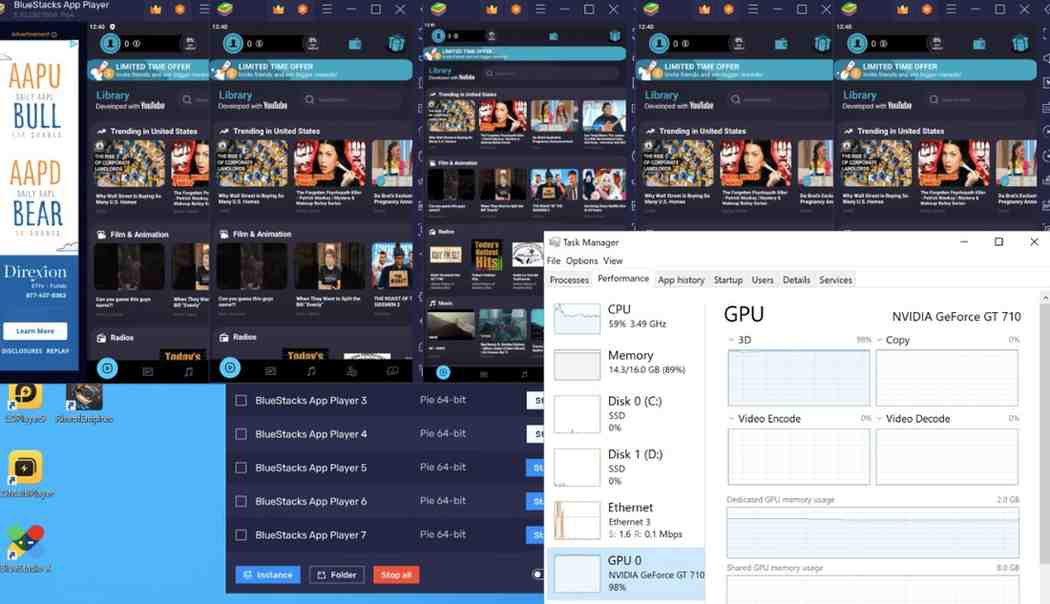
Task: Open Options menu in Task Manager
Action: pyautogui.click(x=581, y=260)
